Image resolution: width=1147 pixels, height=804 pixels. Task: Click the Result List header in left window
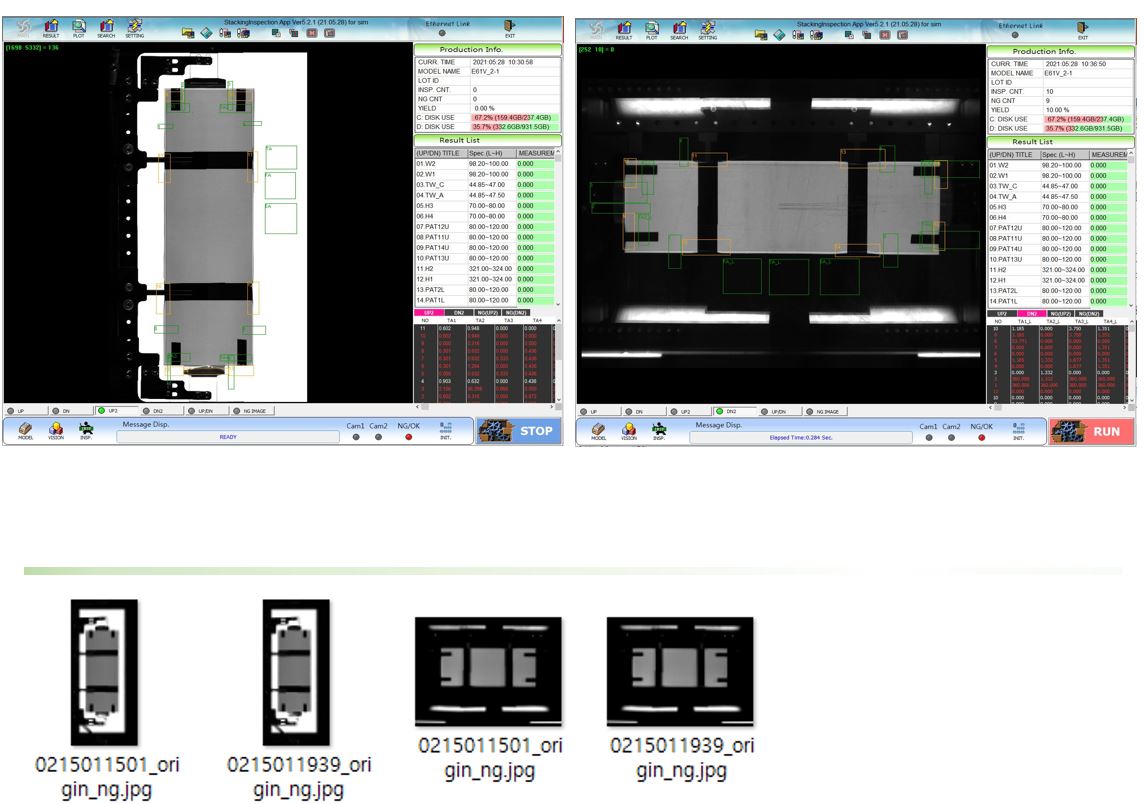pos(487,140)
